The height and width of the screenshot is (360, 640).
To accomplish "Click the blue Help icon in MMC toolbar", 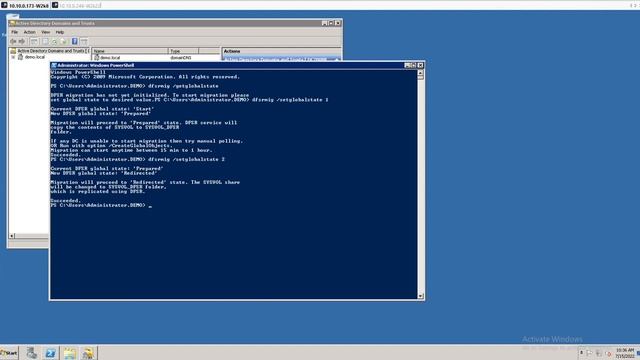I will tap(75, 41).
